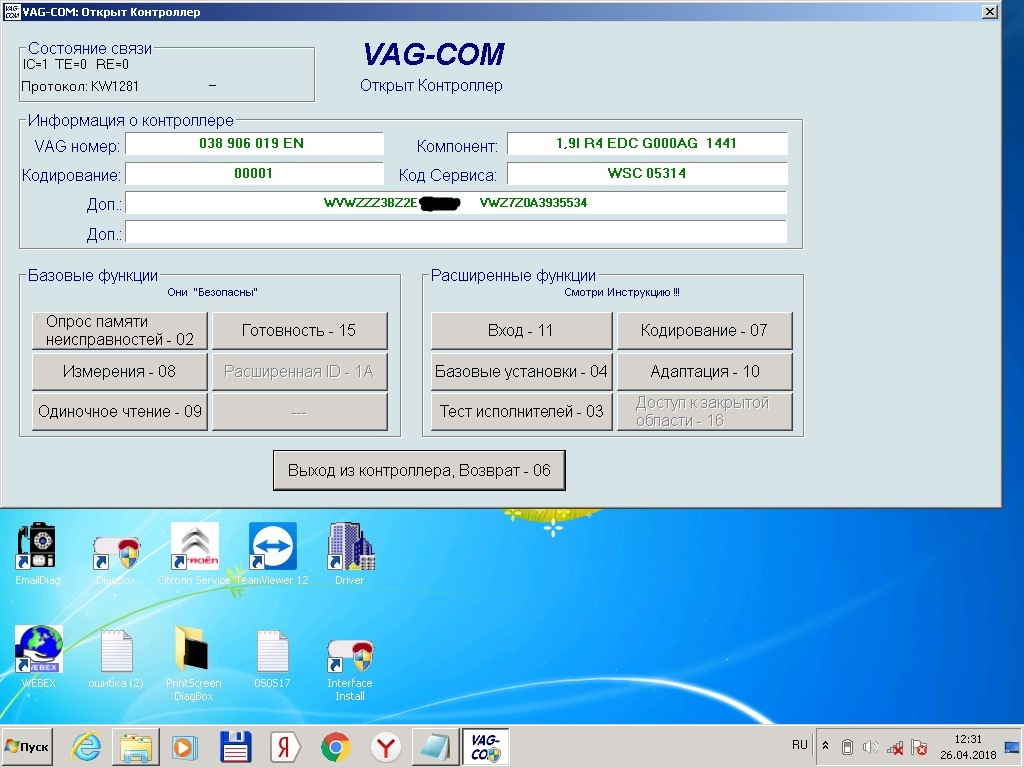The width and height of the screenshot is (1024, 768).
Task: Show hidden tray icons arrow
Action: click(825, 746)
